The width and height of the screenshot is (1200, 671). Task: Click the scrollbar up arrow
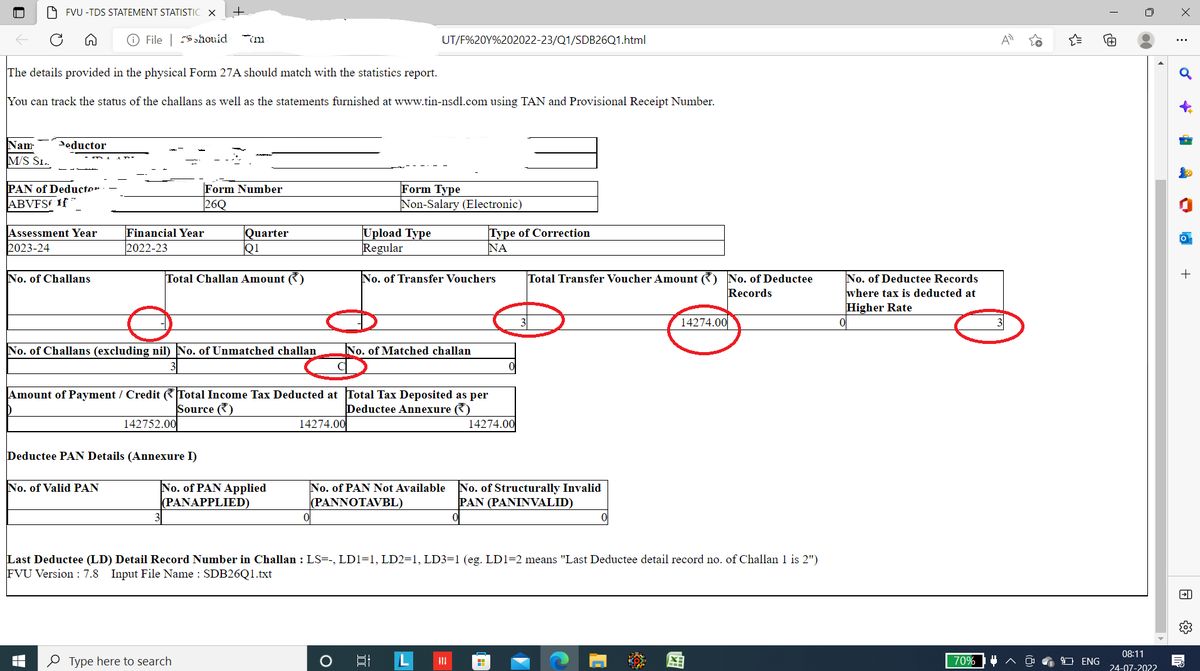pos(1160,64)
